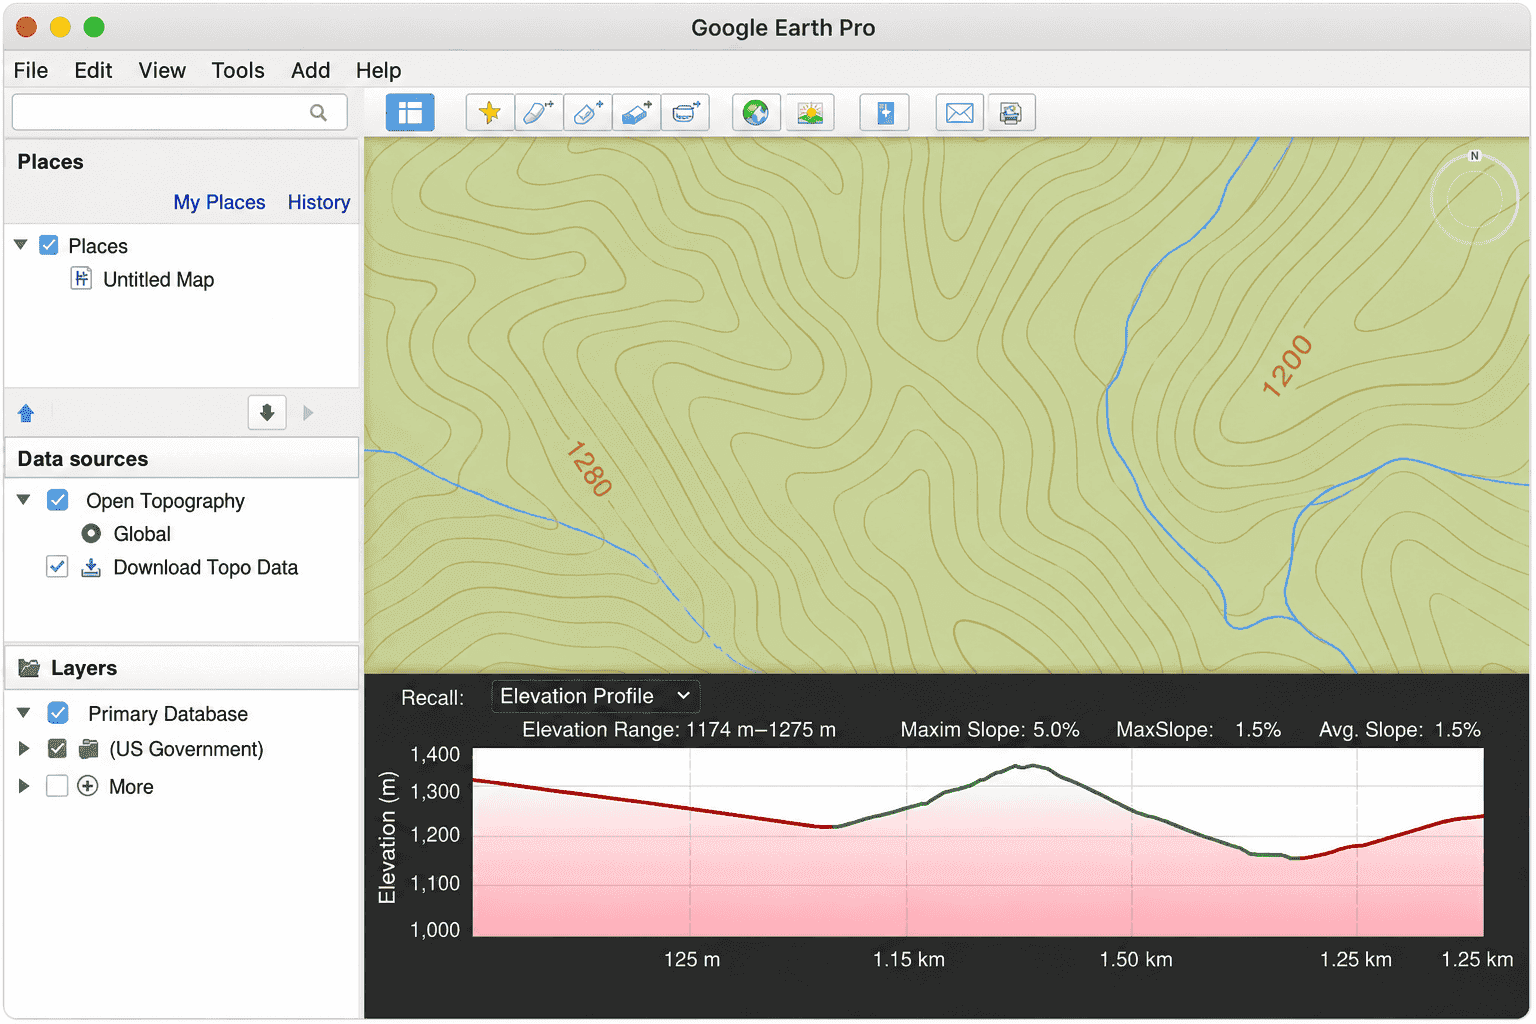
Task: Enable the More layers checkbox
Action: [x=57, y=786]
